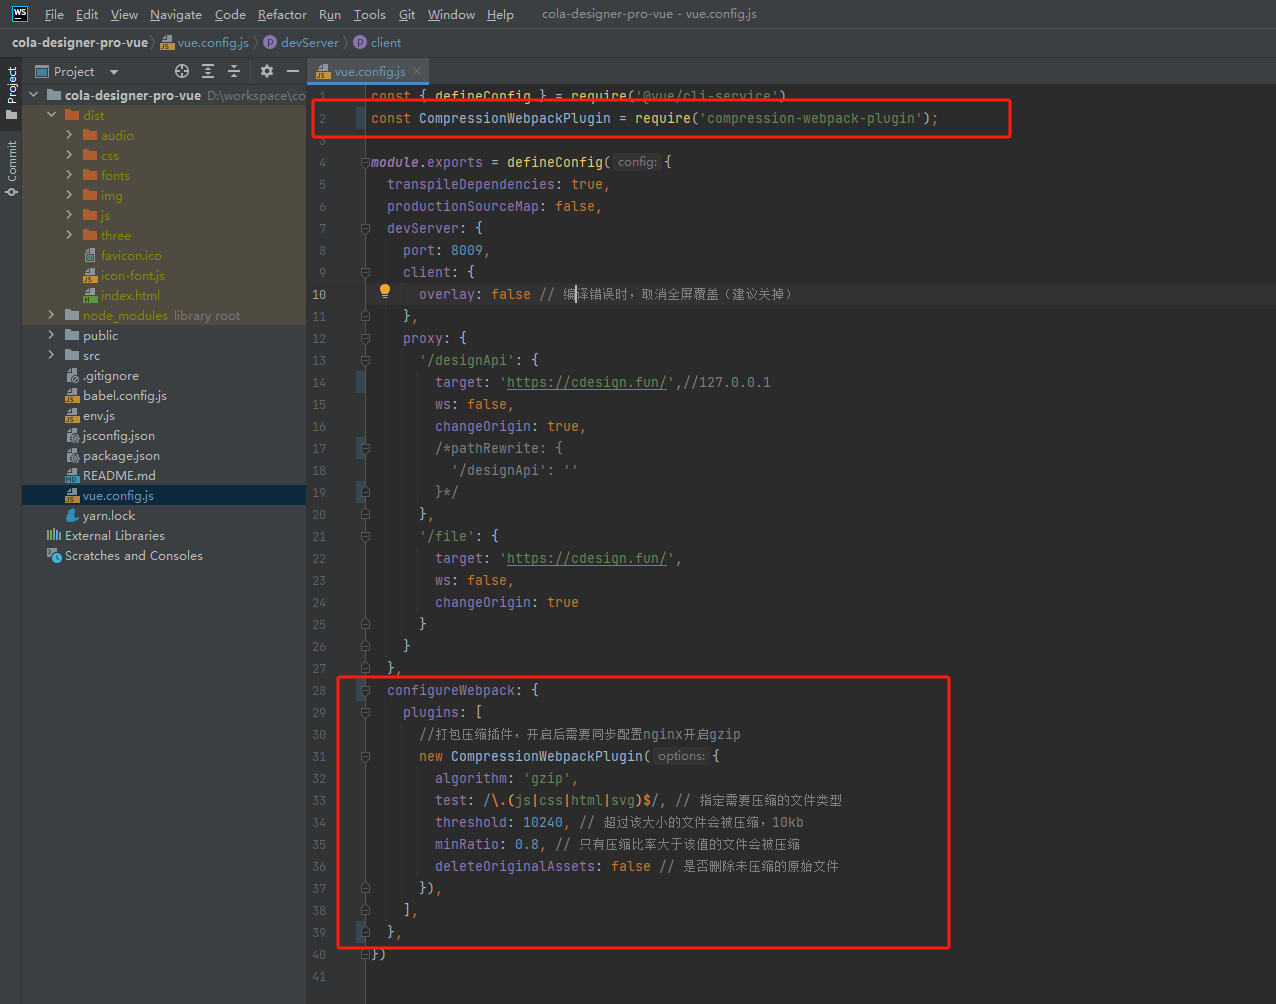Viewport: 1276px width, 1004px height.
Task: Switch to the vue.config.js editor tab
Action: click(369, 72)
